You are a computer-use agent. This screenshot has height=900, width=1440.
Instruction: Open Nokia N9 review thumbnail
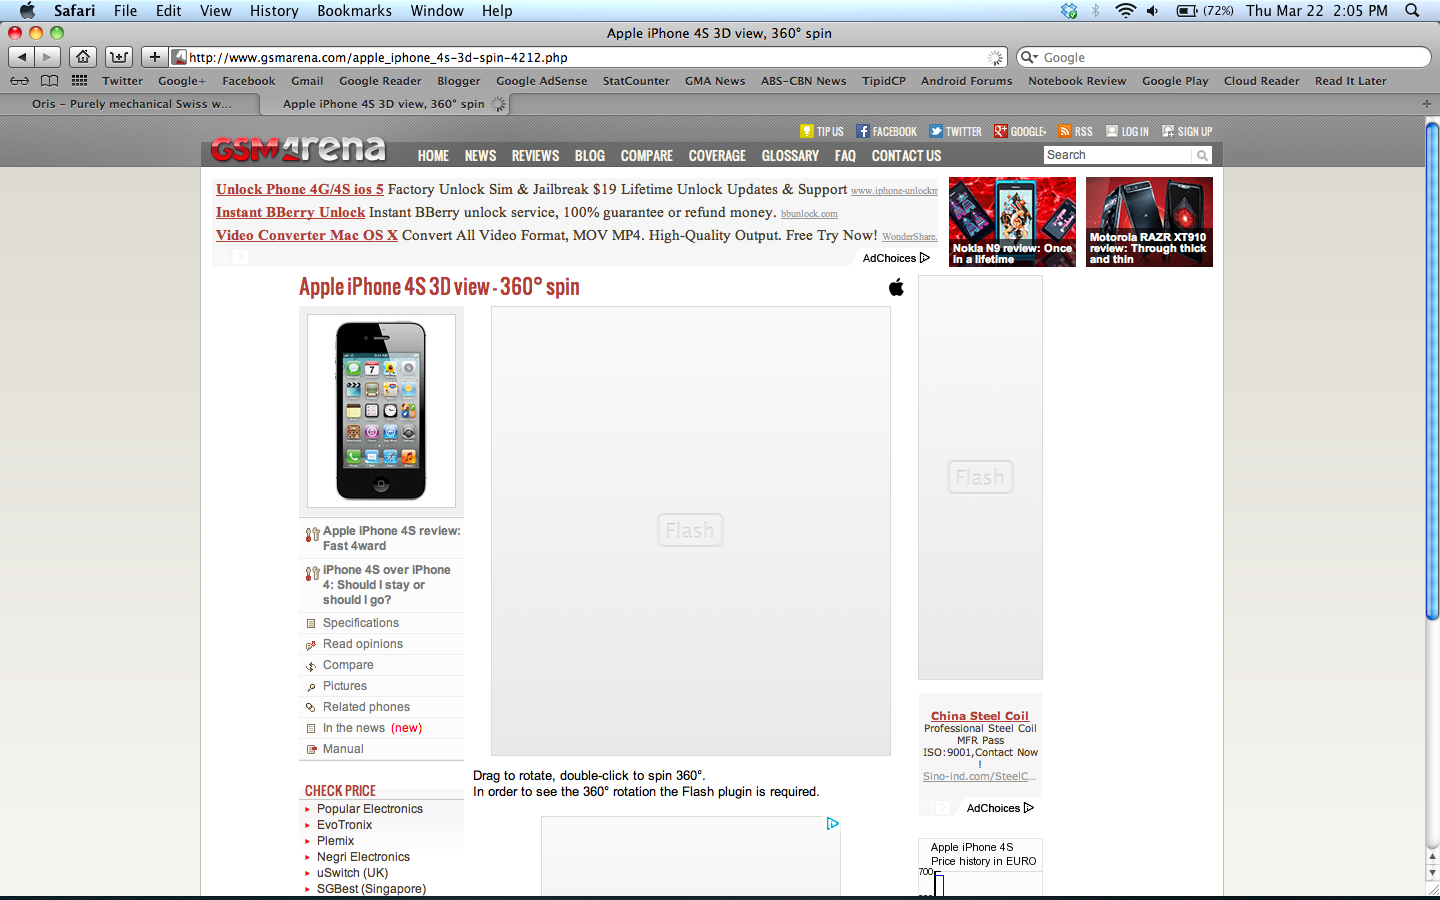click(x=1012, y=222)
